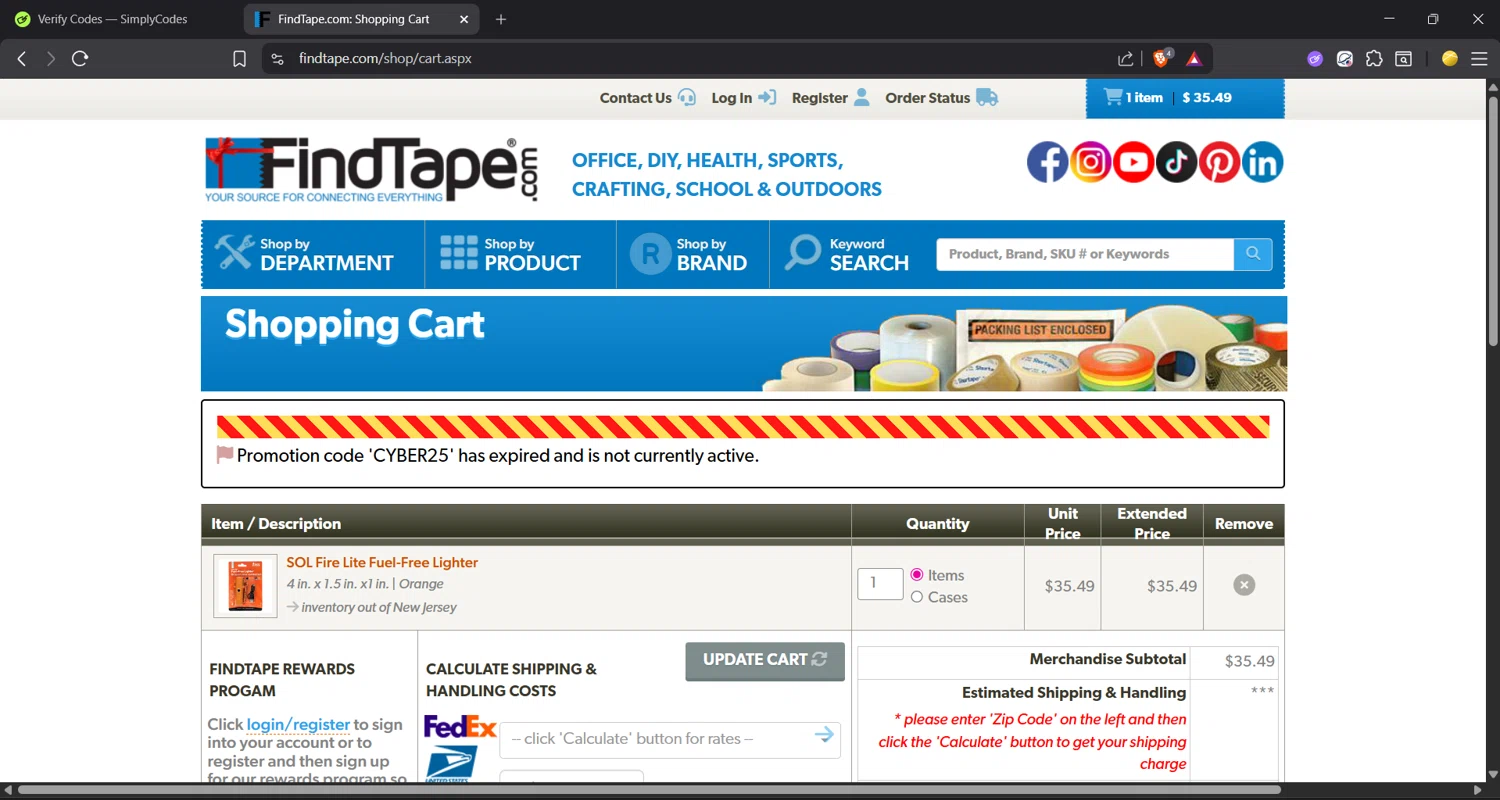Click the Log In link
This screenshot has height=800, width=1500.
(744, 98)
